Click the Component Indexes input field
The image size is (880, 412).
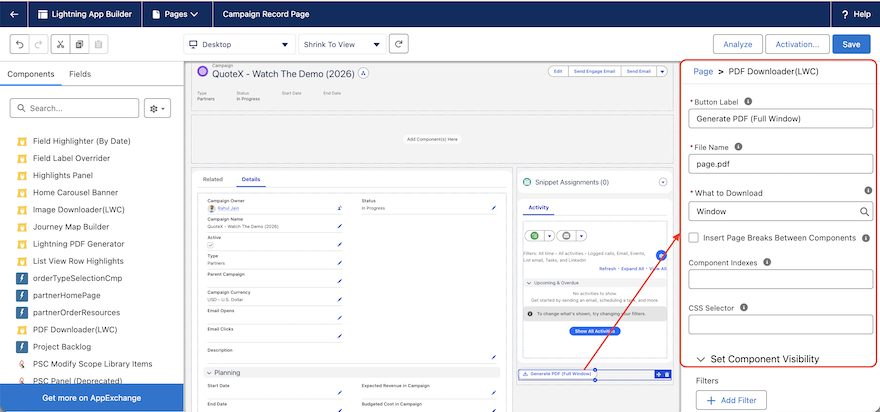tap(781, 279)
